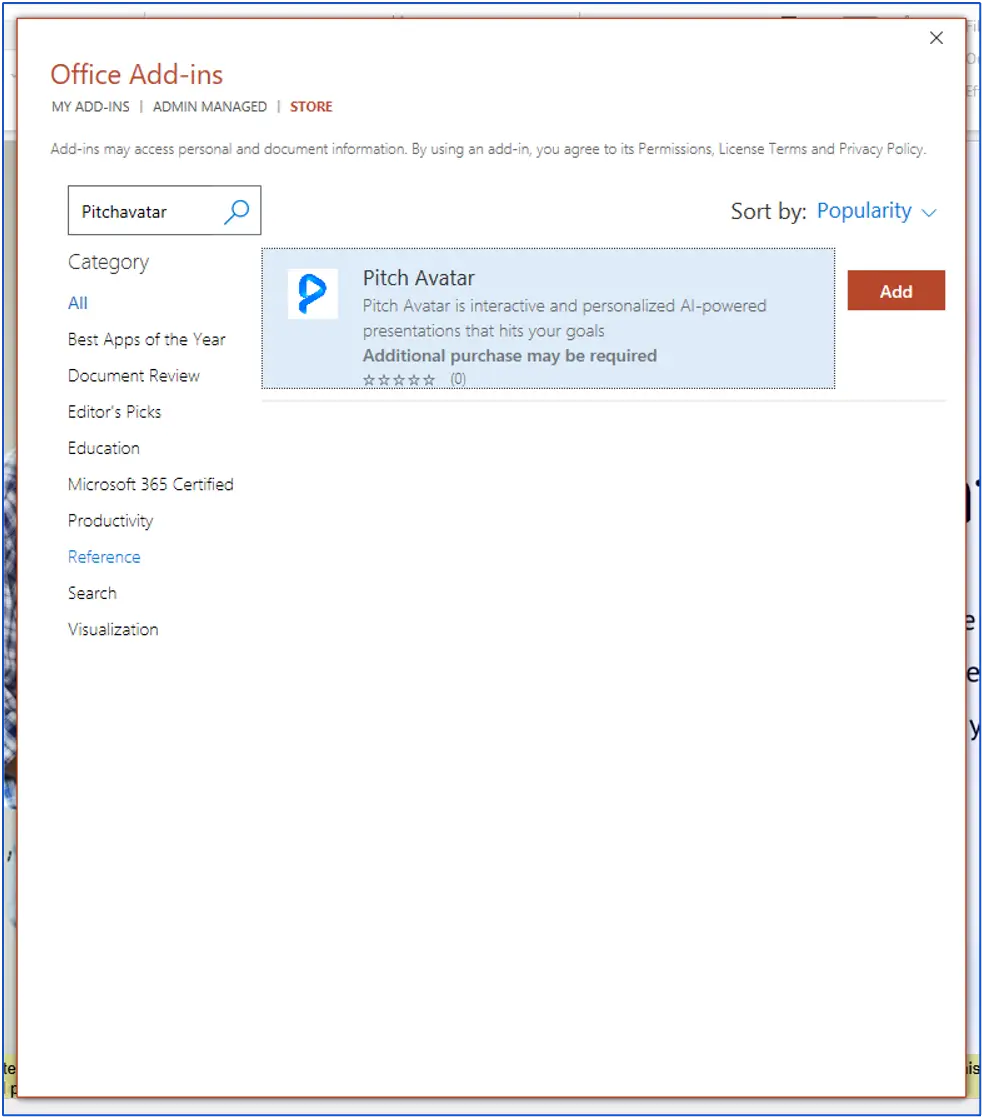Open the Pitch Avatar title link

pyautogui.click(x=418, y=278)
